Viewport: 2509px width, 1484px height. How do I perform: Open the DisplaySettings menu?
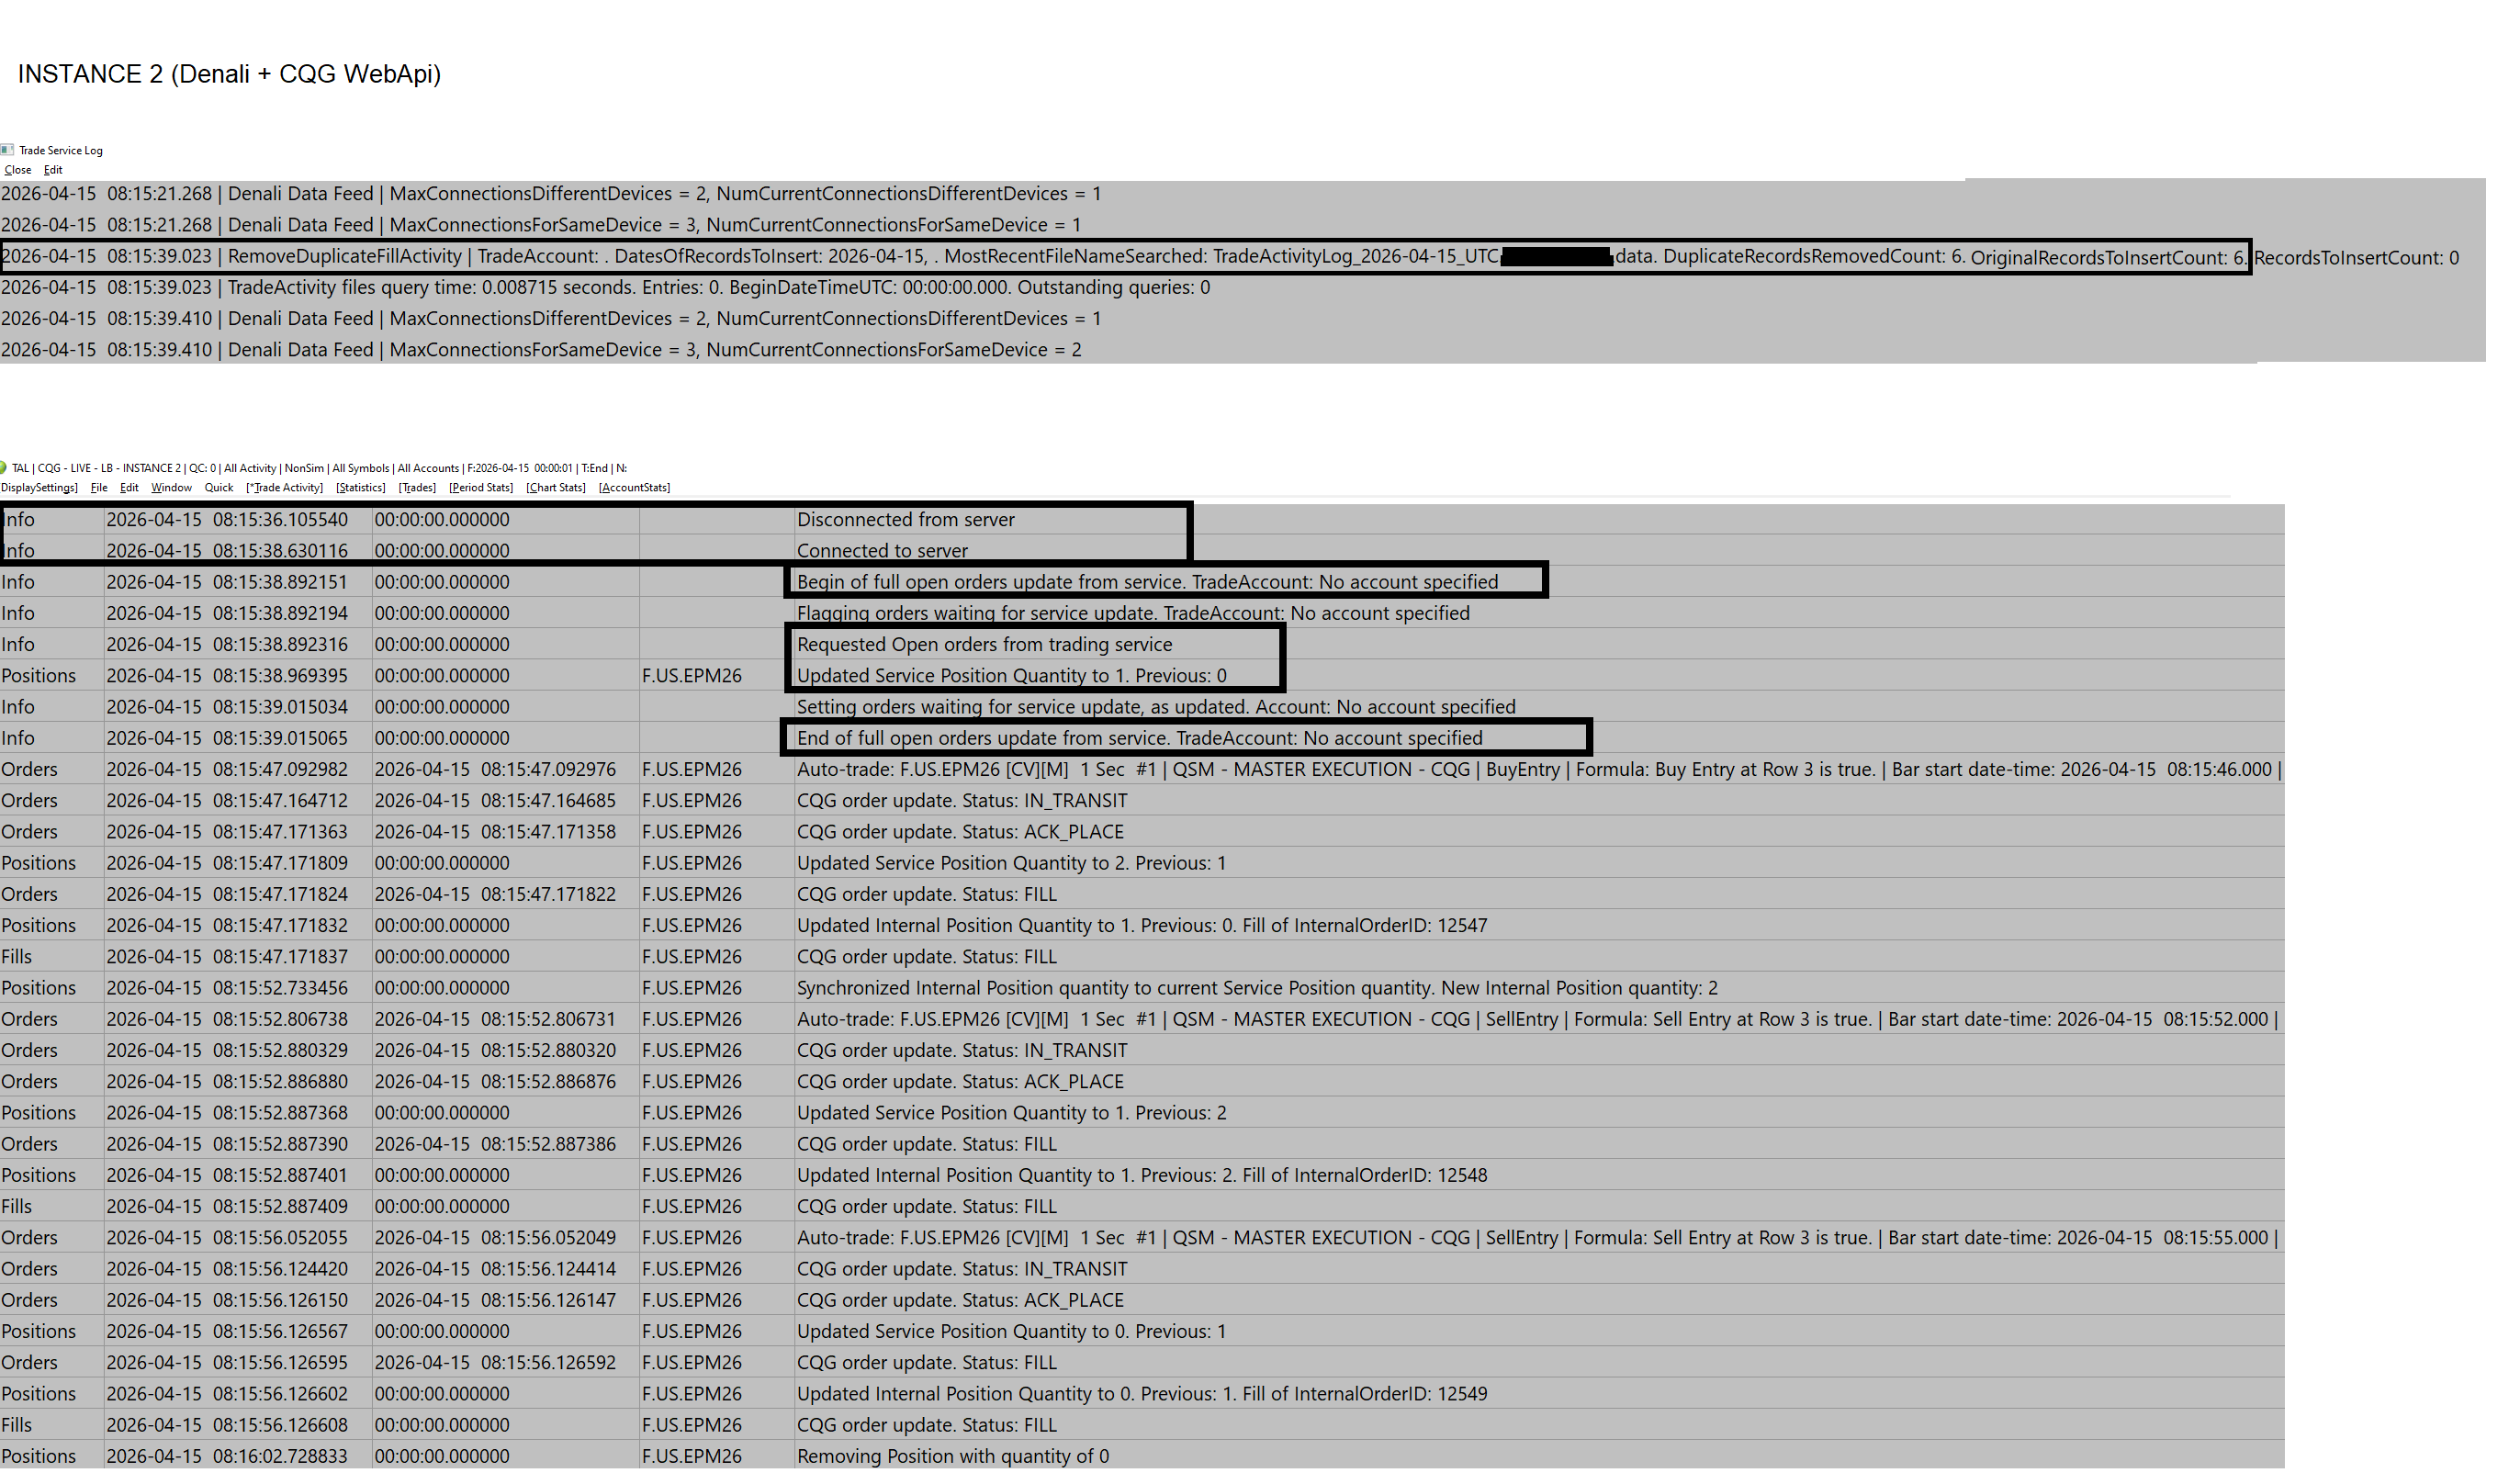coord(39,488)
